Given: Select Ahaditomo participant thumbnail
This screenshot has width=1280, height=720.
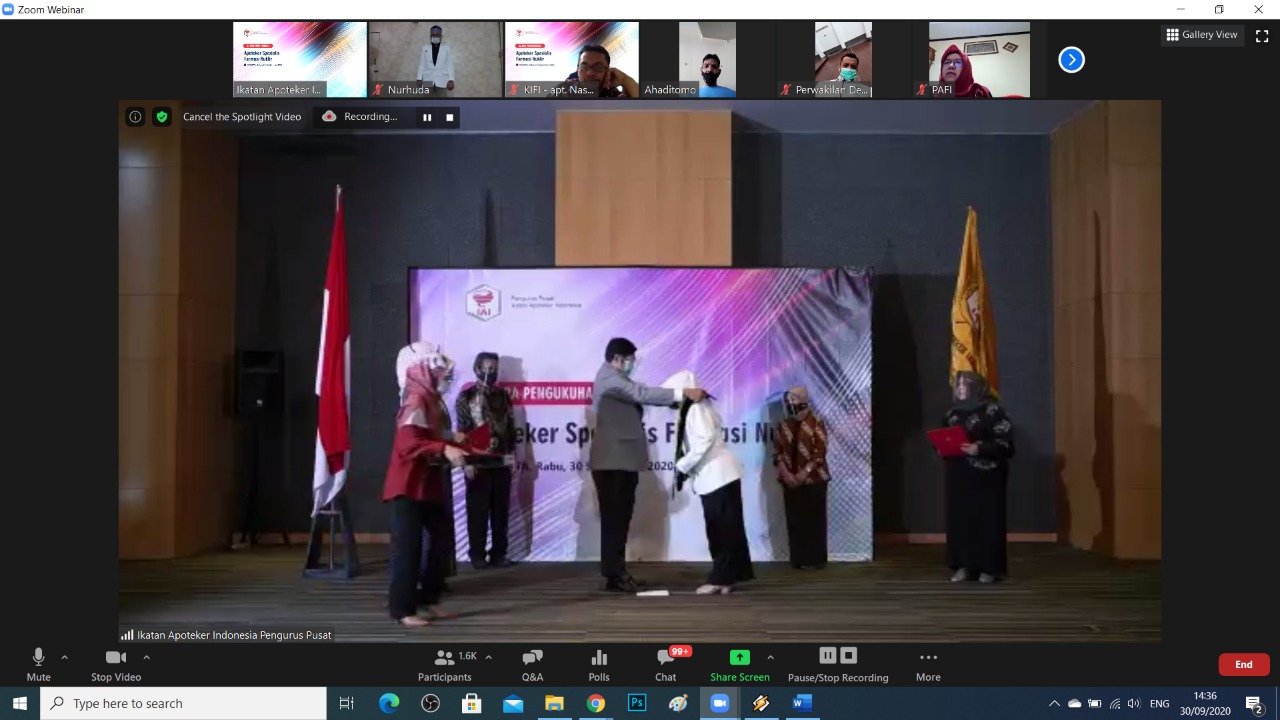Looking at the screenshot, I should (x=708, y=60).
